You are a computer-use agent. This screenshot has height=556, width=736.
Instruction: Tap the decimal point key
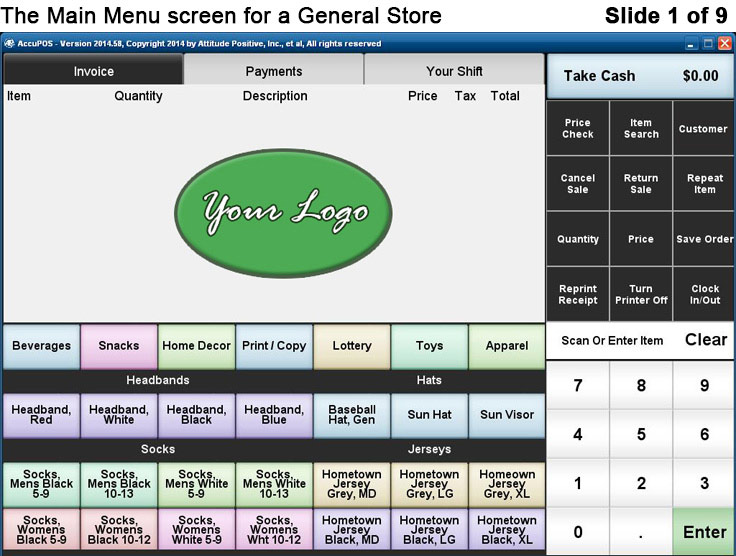coord(641,532)
